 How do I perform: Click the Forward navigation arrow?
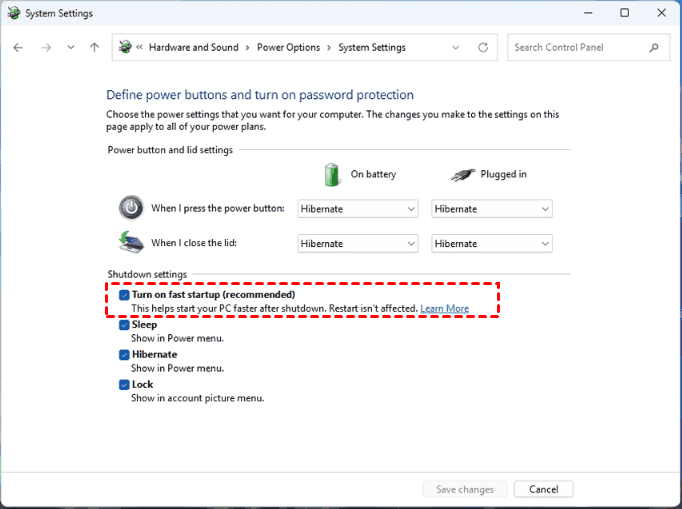click(44, 47)
